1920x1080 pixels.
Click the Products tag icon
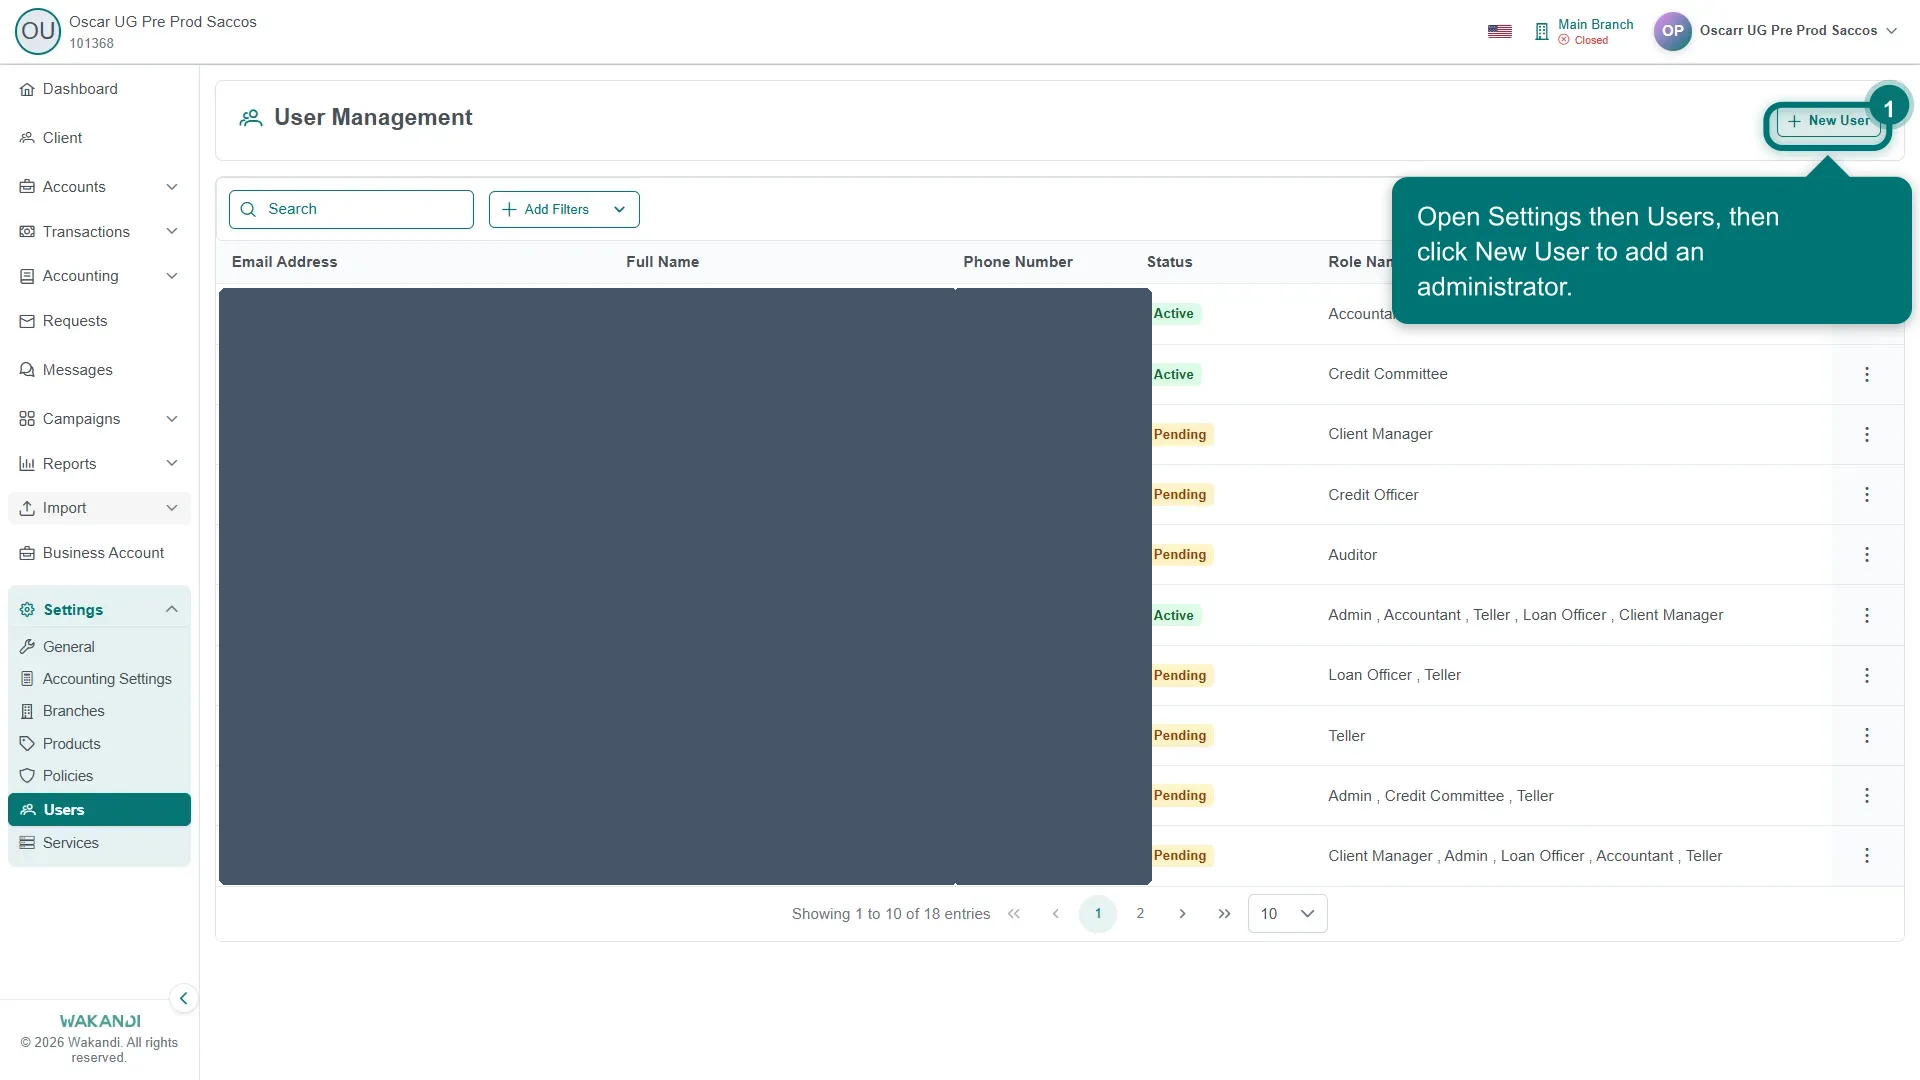[x=27, y=744]
